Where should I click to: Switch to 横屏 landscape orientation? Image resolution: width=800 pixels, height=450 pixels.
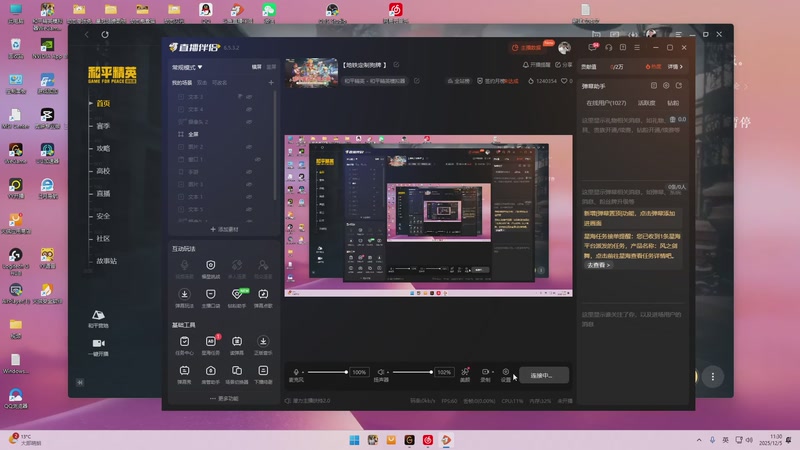click(257, 67)
